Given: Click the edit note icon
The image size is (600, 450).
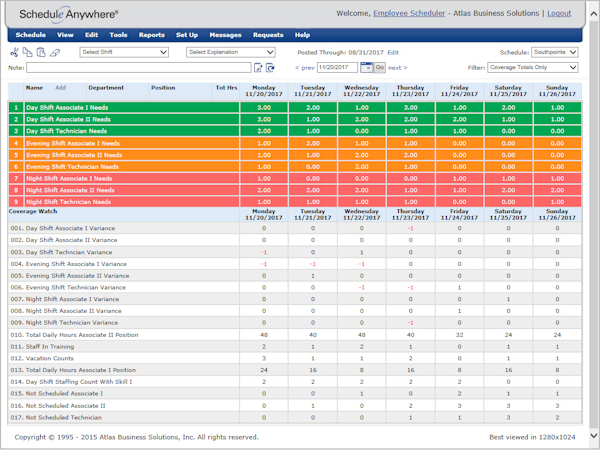Looking at the screenshot, I should point(257,68).
